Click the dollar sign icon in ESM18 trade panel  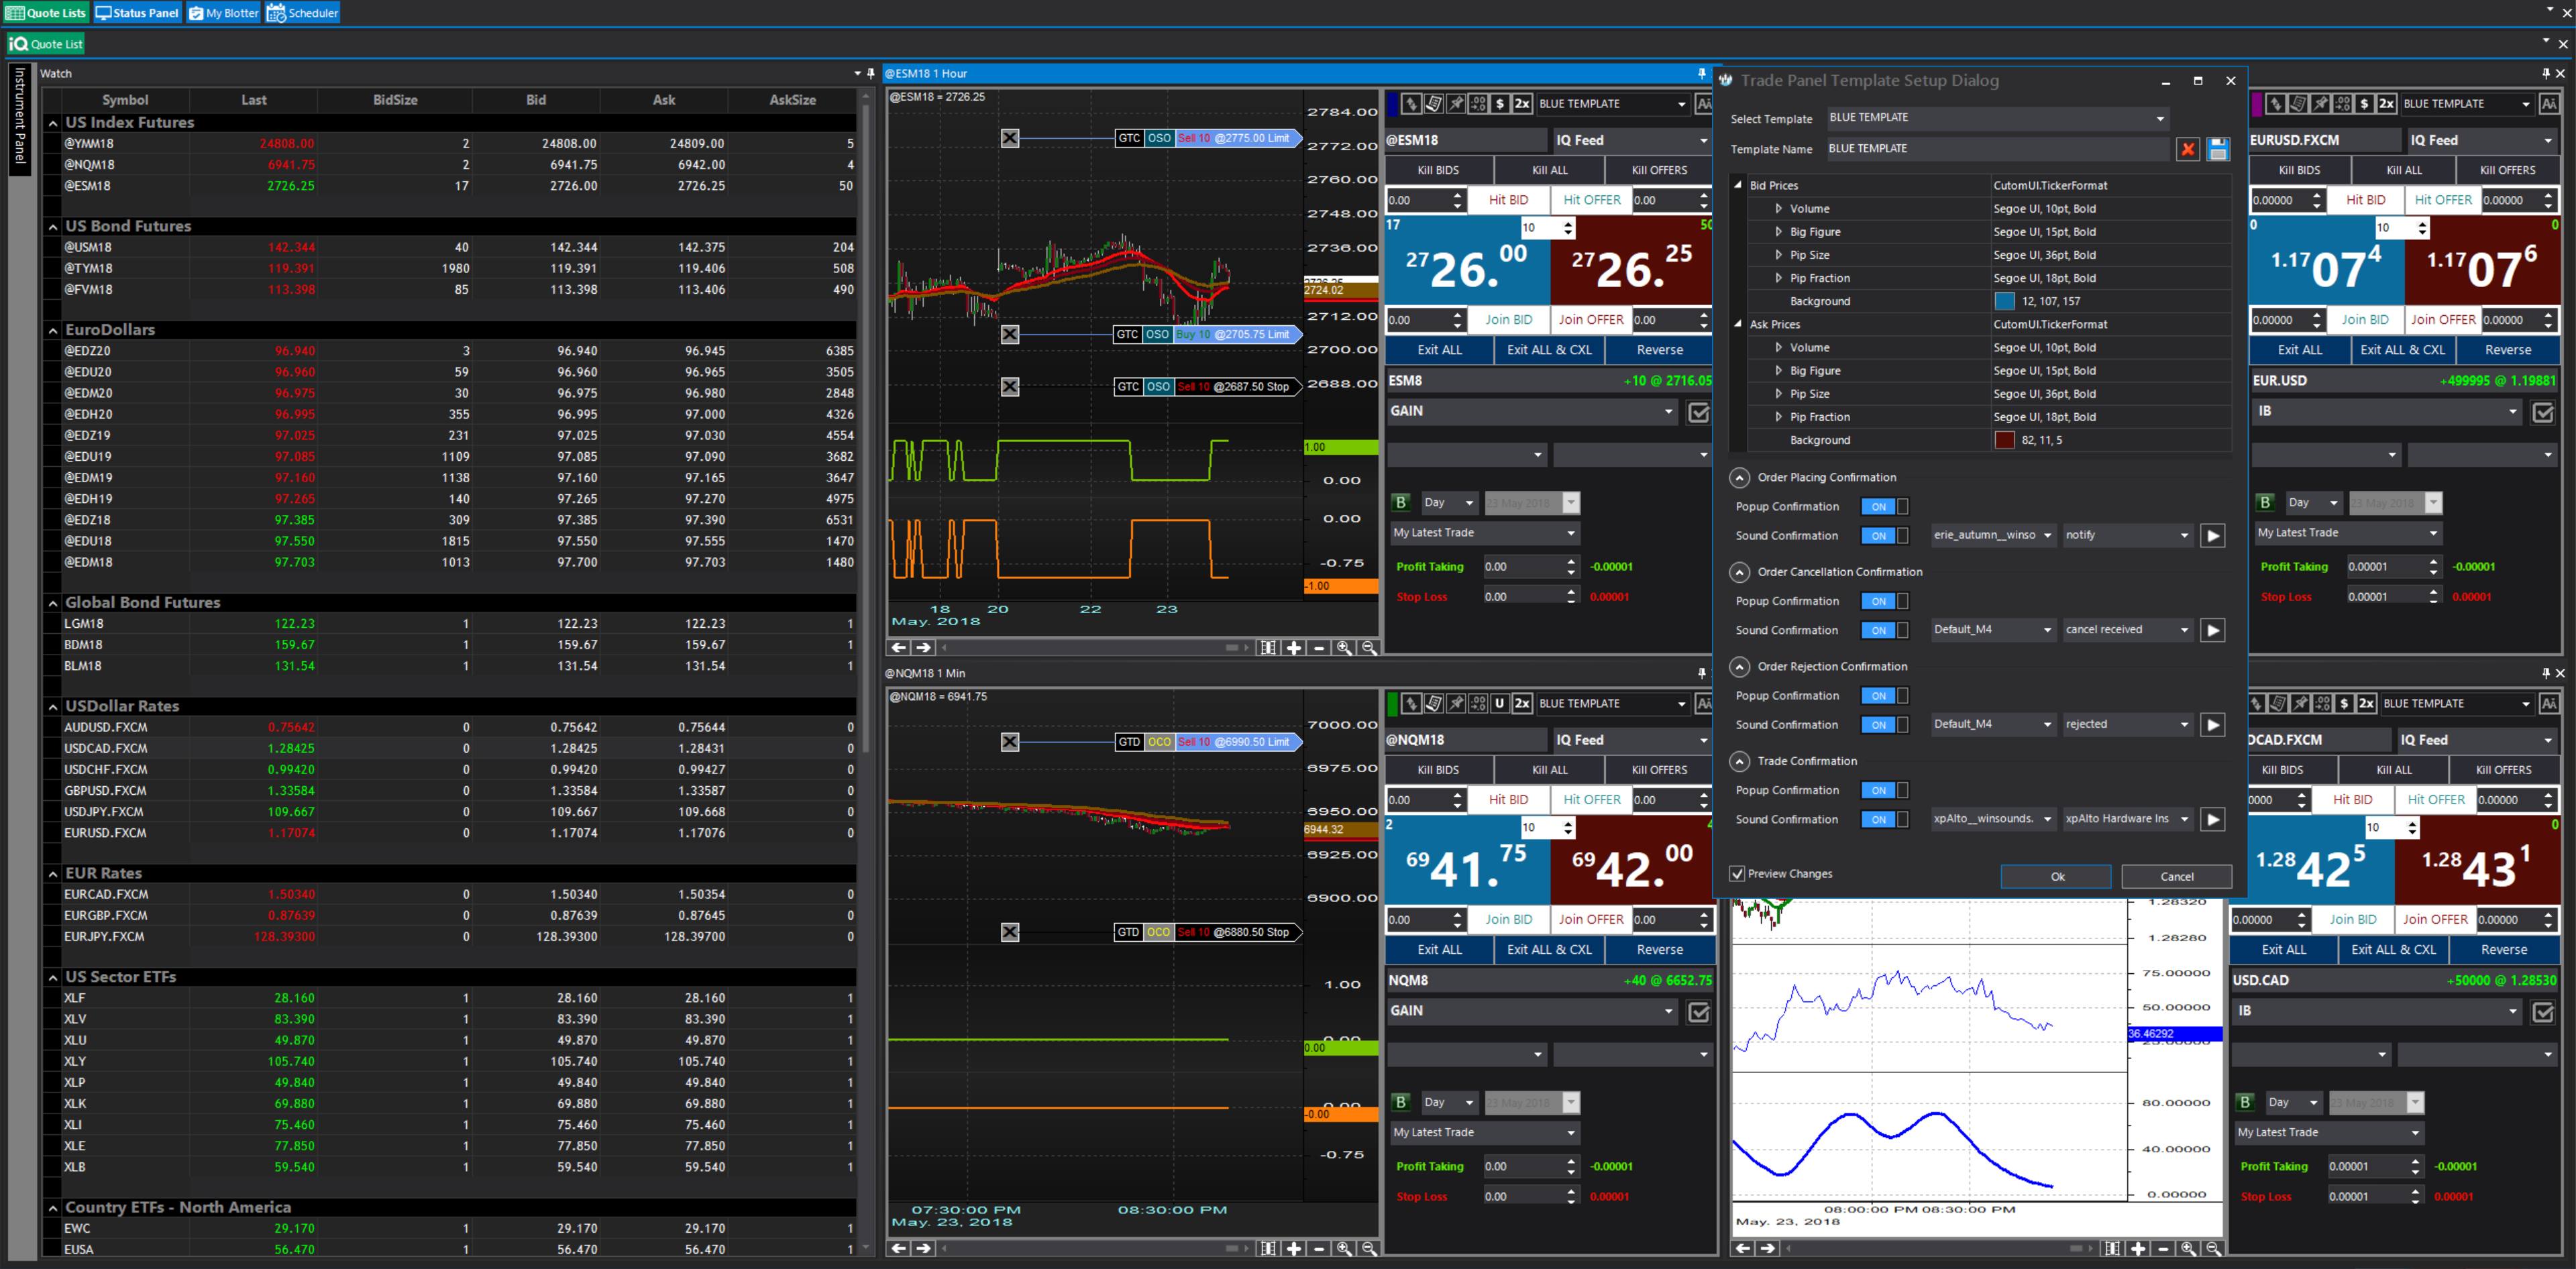tap(1499, 104)
